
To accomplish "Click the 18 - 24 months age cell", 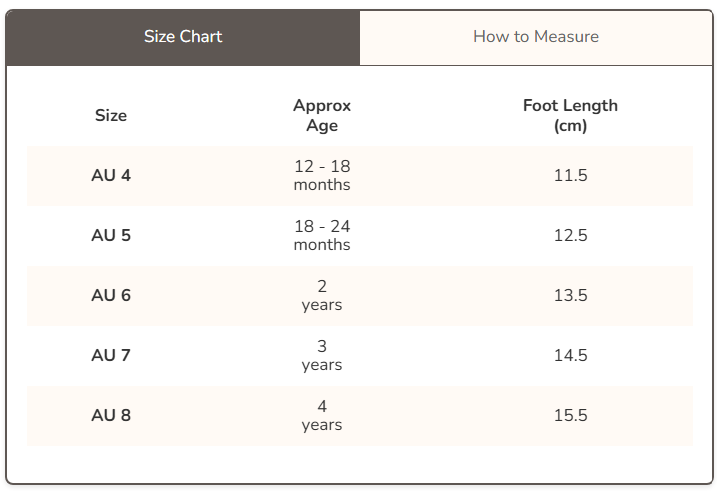I will pyautogui.click(x=322, y=236).
